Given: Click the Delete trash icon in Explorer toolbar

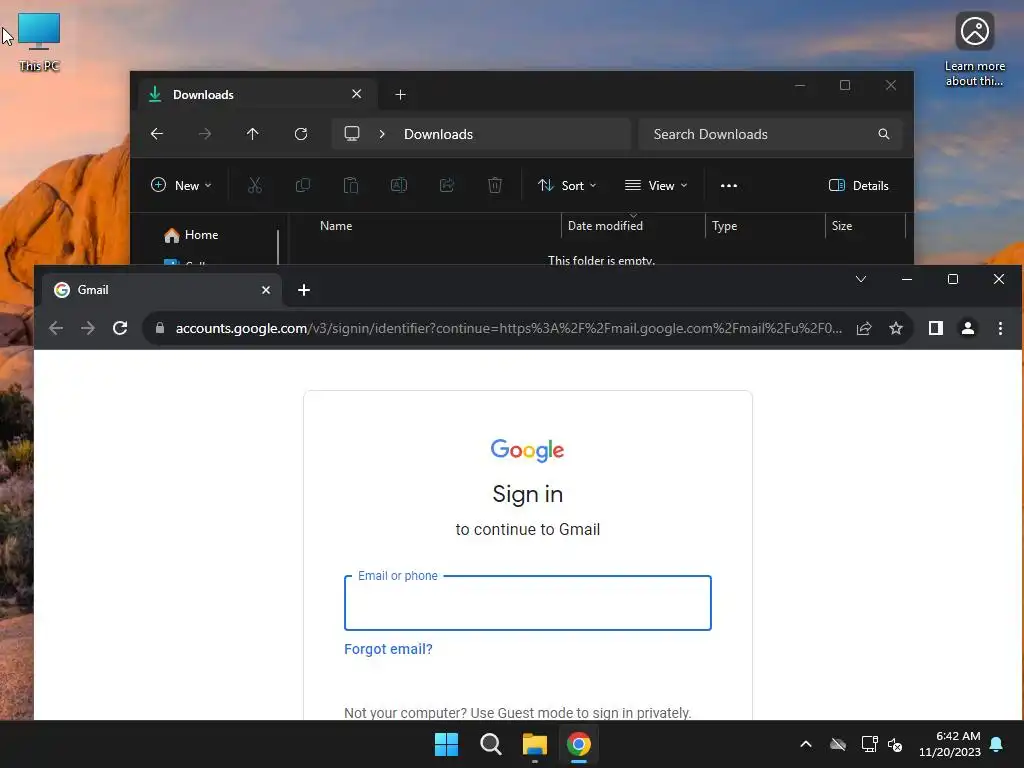Looking at the screenshot, I should click(x=495, y=185).
